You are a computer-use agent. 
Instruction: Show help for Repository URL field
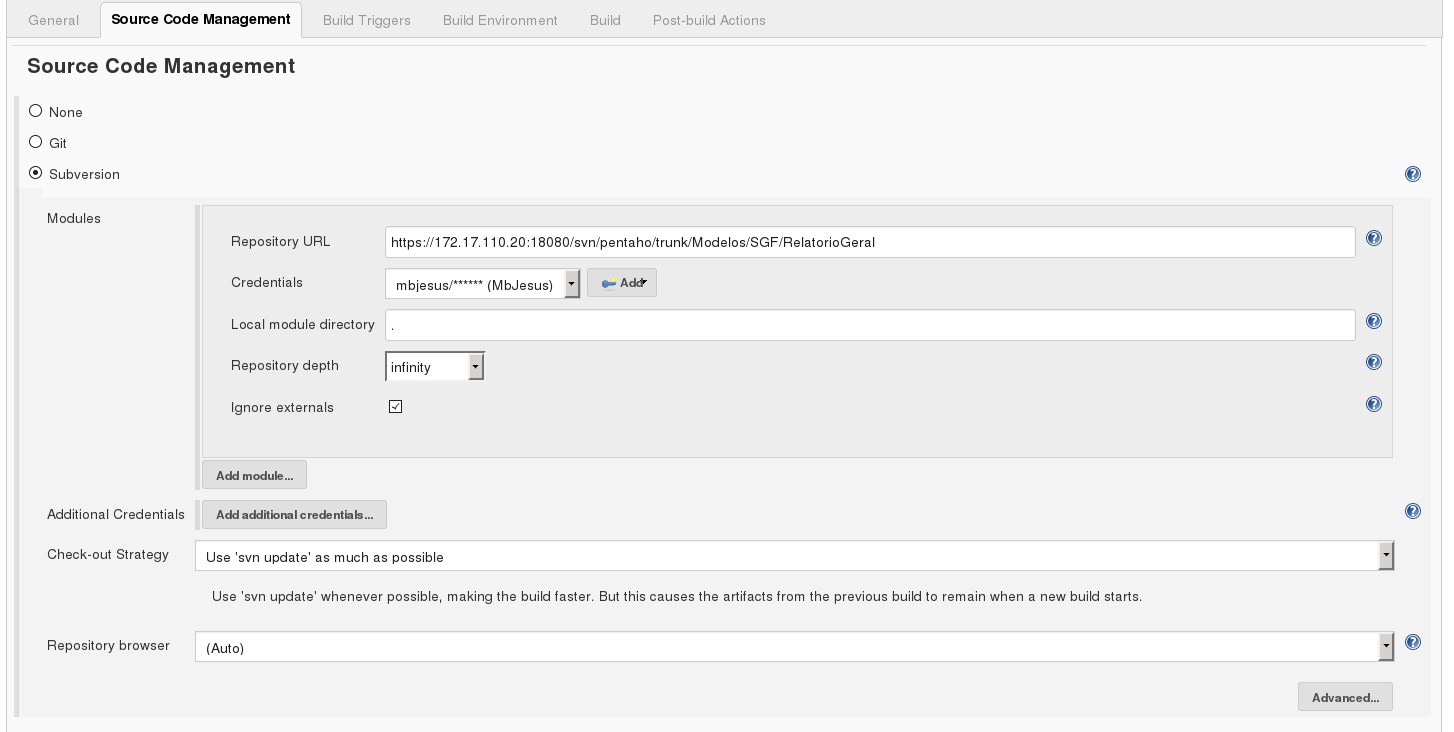(x=1373, y=239)
